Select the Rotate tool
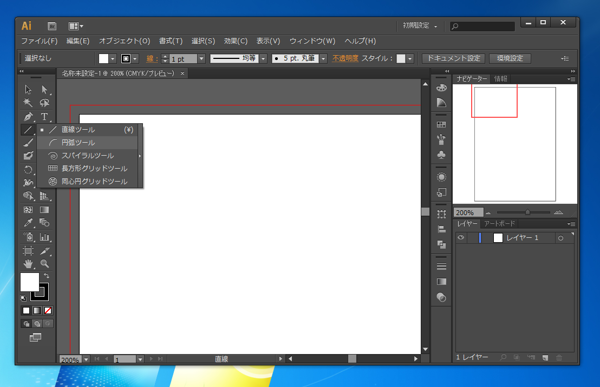This screenshot has width=600, height=387. coord(28,169)
